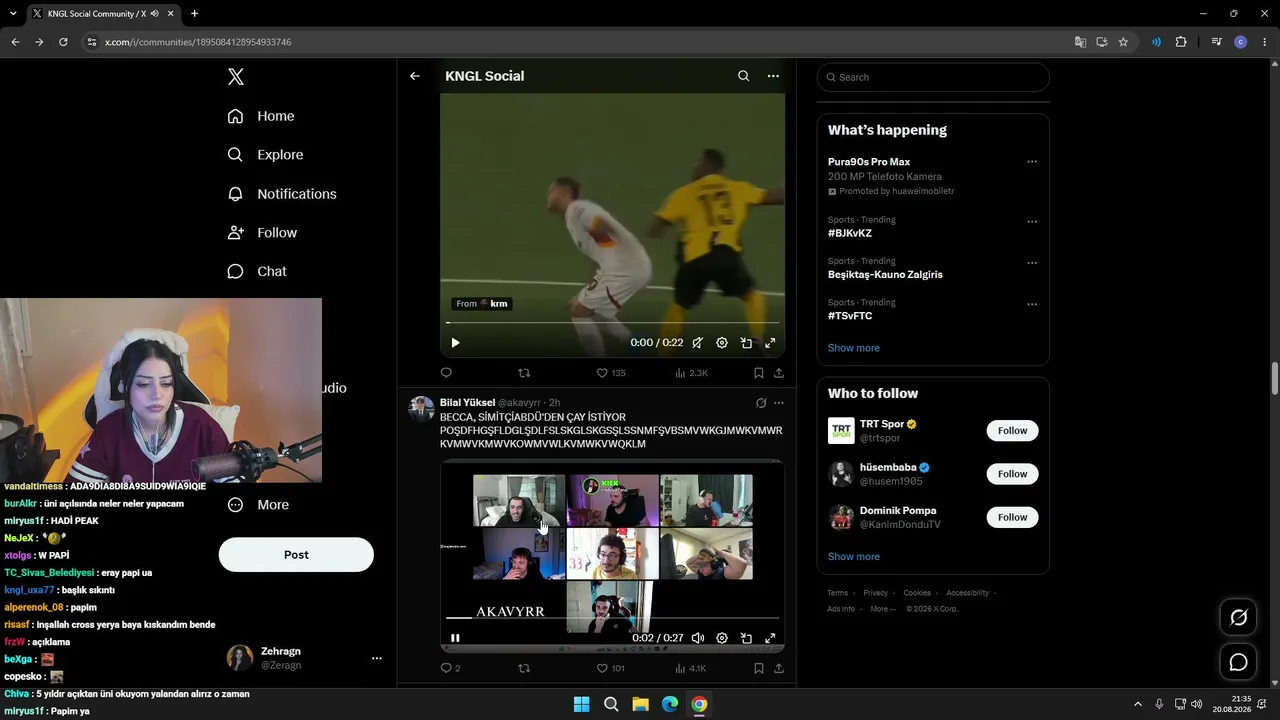The image size is (1280, 720).
Task: Open Explore in the X sidebar
Action: point(265,155)
